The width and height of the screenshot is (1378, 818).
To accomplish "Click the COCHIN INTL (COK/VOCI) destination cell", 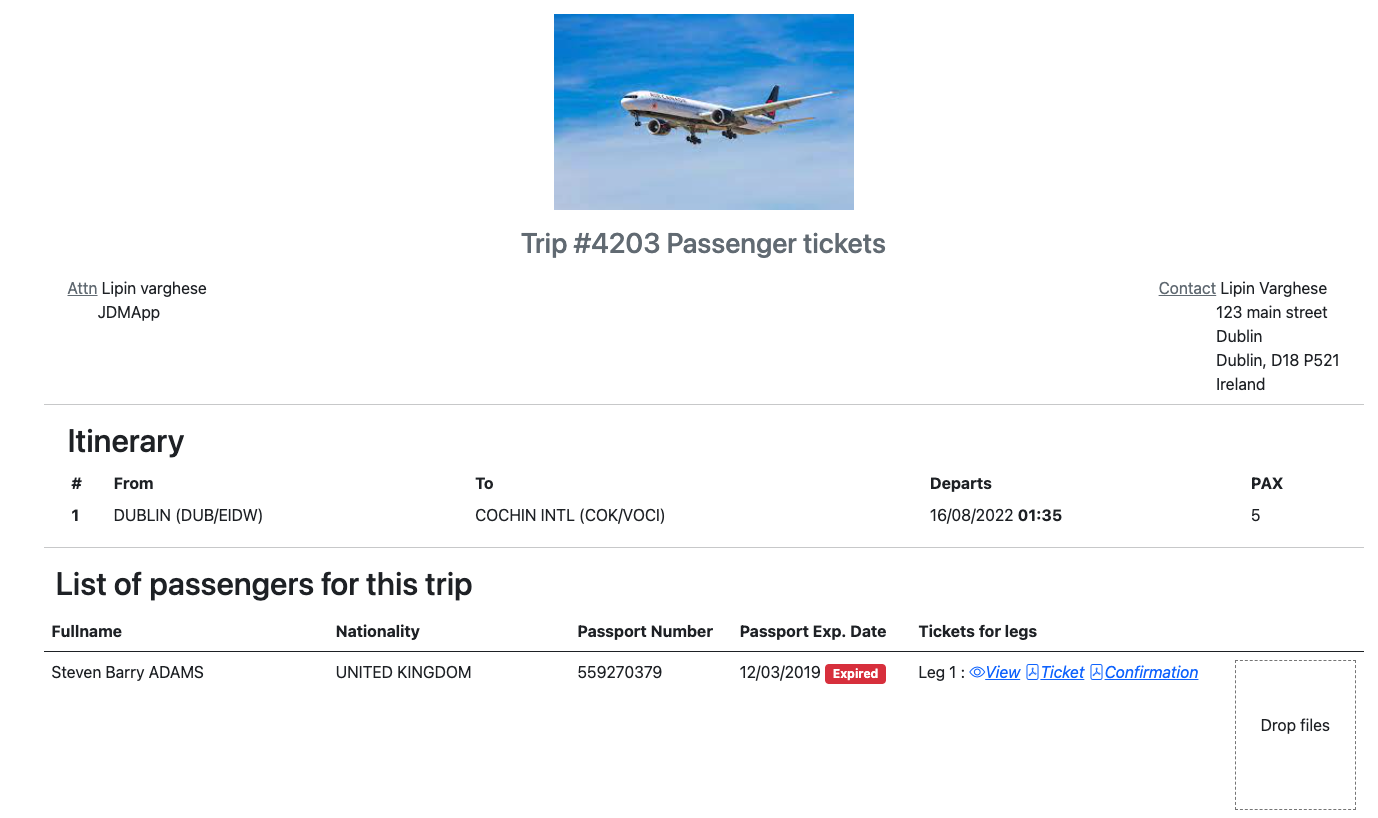I will [x=570, y=516].
